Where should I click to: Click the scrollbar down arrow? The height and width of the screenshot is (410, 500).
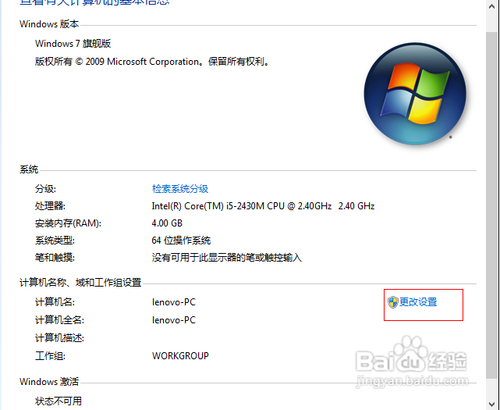click(x=492, y=404)
